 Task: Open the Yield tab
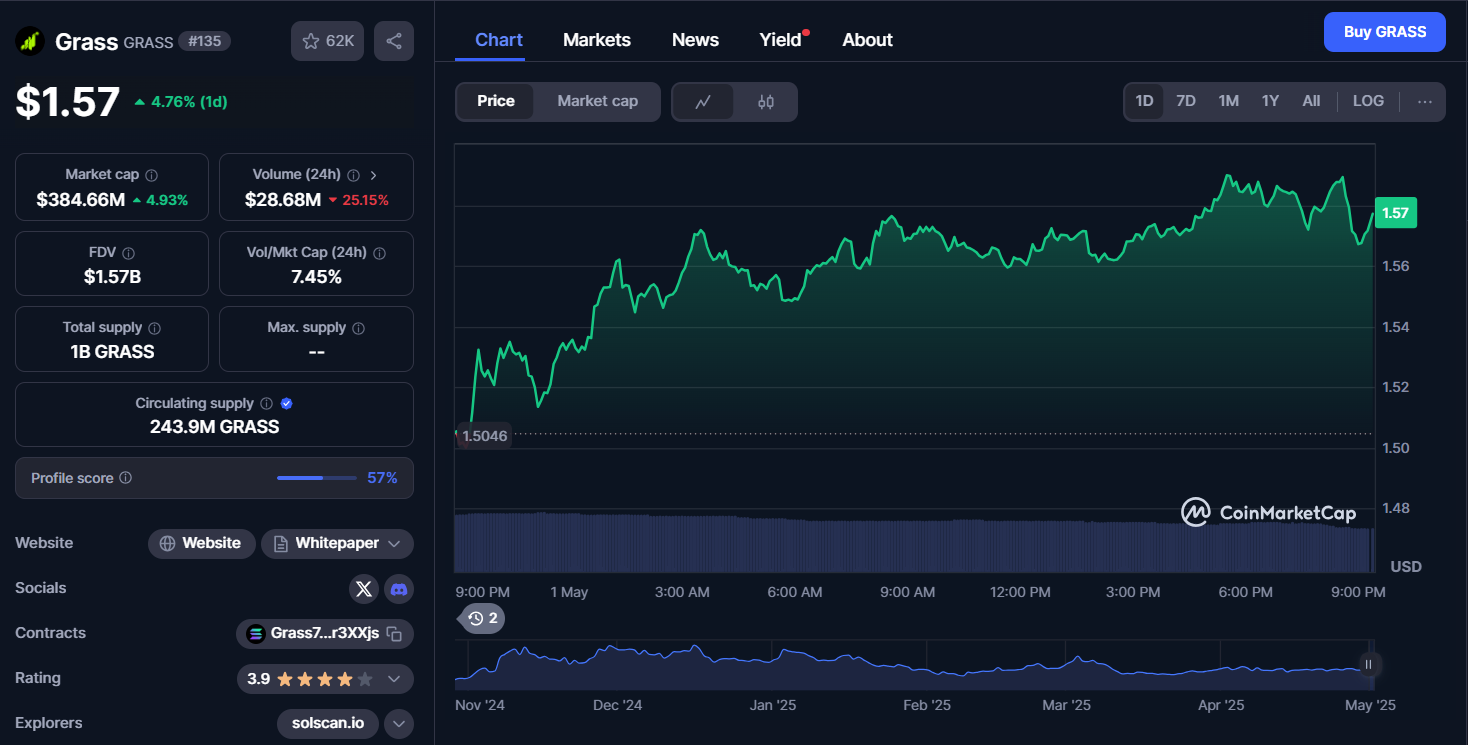(781, 40)
